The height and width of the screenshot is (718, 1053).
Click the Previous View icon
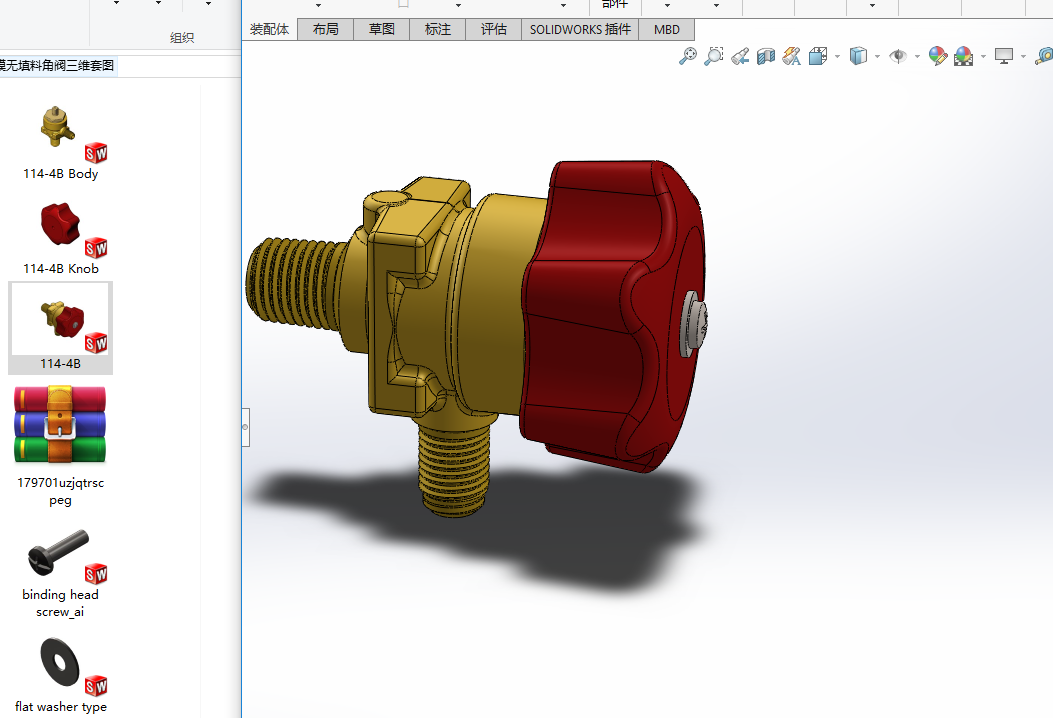coord(740,56)
